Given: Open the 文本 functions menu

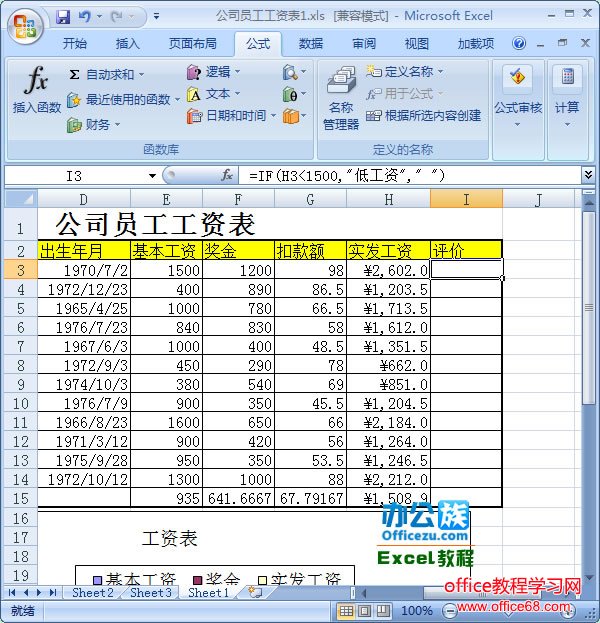Looking at the screenshot, I should coord(213,94).
